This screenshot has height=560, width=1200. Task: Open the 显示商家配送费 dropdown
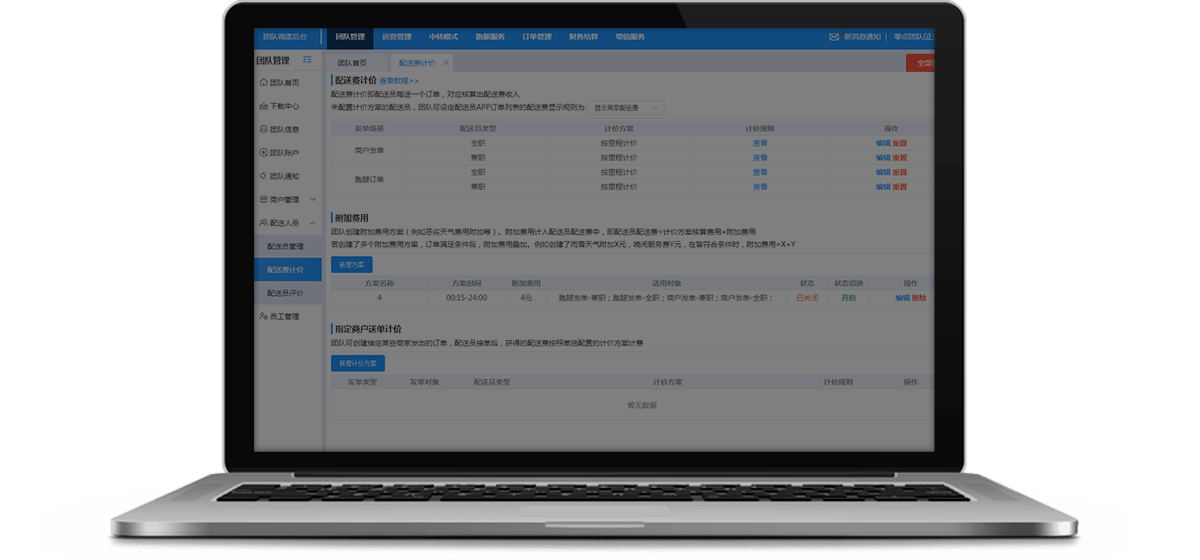coord(627,106)
